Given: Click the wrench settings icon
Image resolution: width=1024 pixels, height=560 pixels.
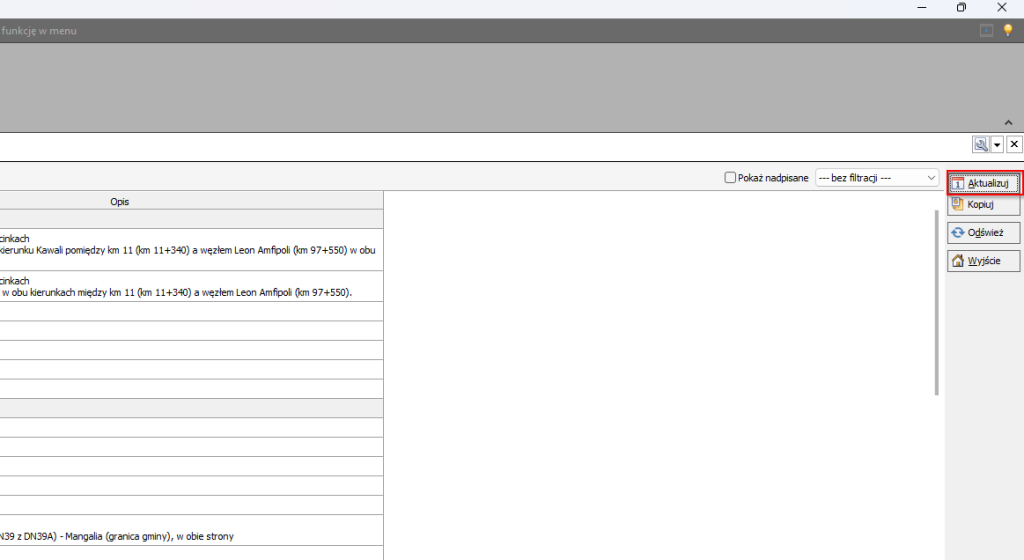Looking at the screenshot, I should tap(980, 145).
